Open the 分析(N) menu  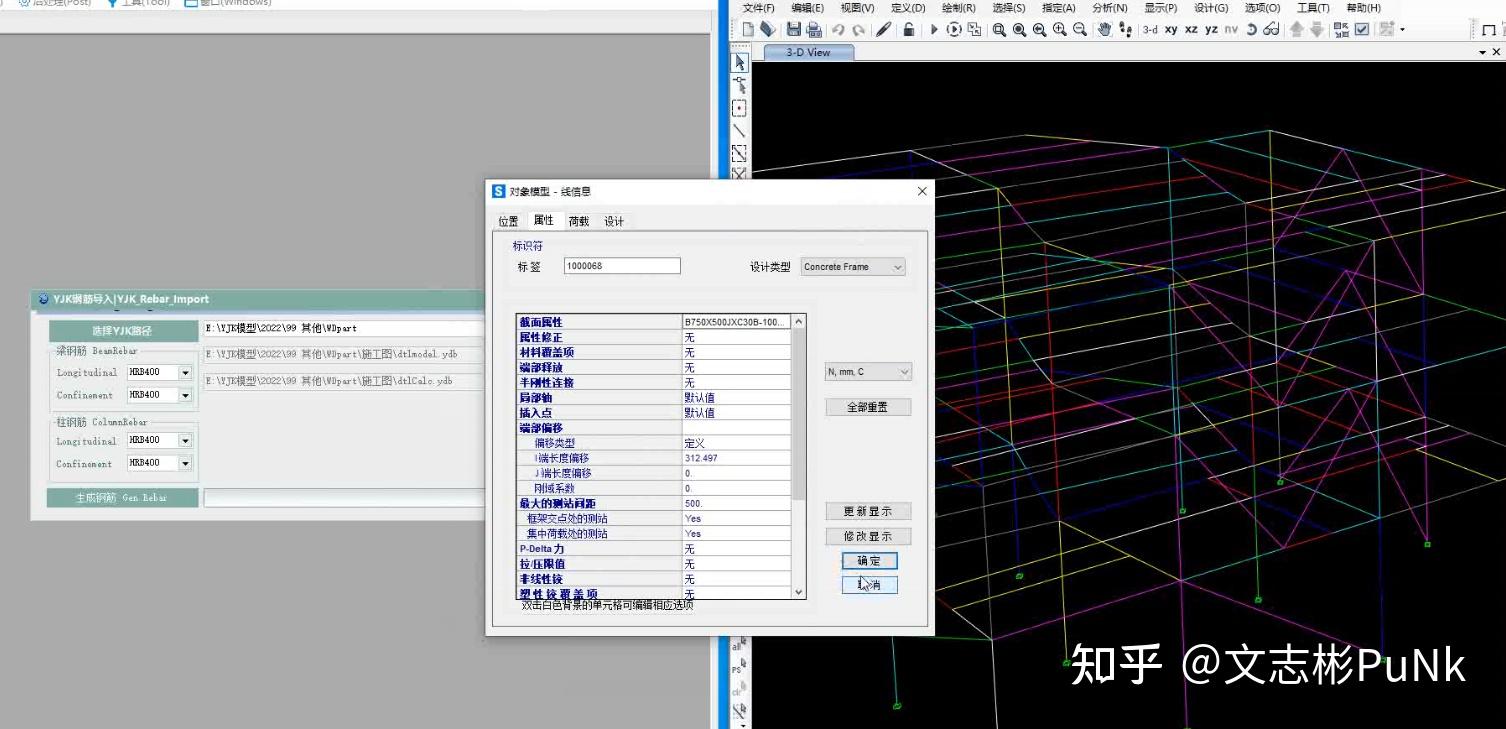click(1108, 8)
